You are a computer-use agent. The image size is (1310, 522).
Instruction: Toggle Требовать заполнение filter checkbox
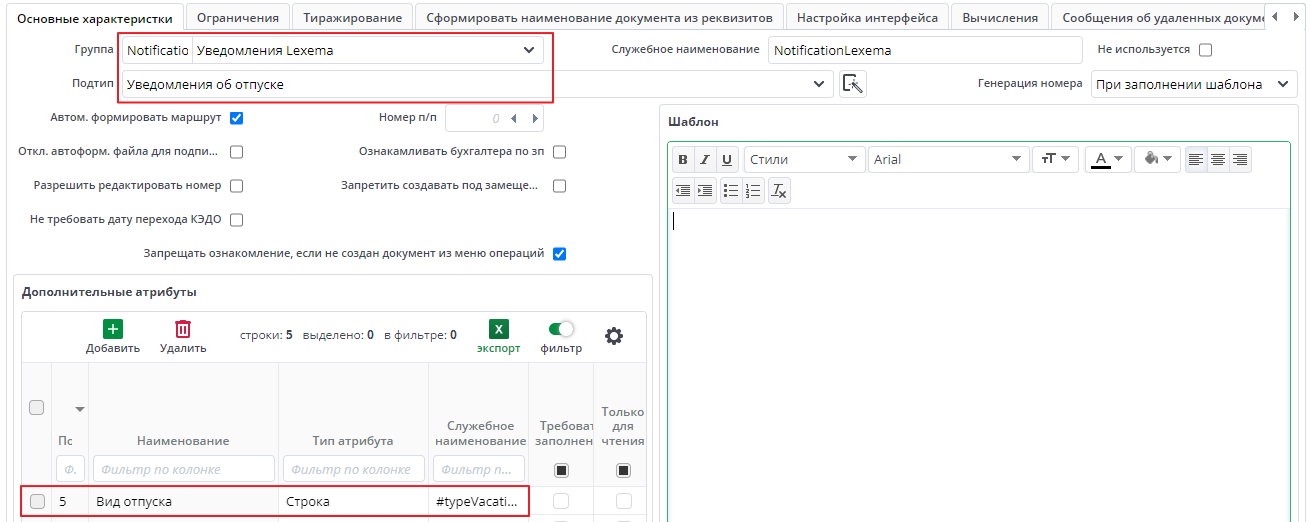tap(561, 470)
